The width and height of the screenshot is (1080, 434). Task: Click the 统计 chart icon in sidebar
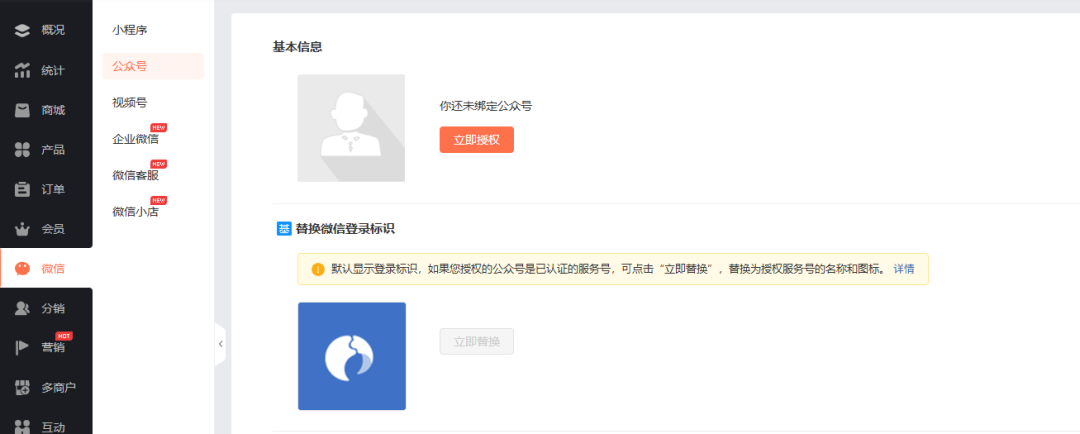(23, 70)
